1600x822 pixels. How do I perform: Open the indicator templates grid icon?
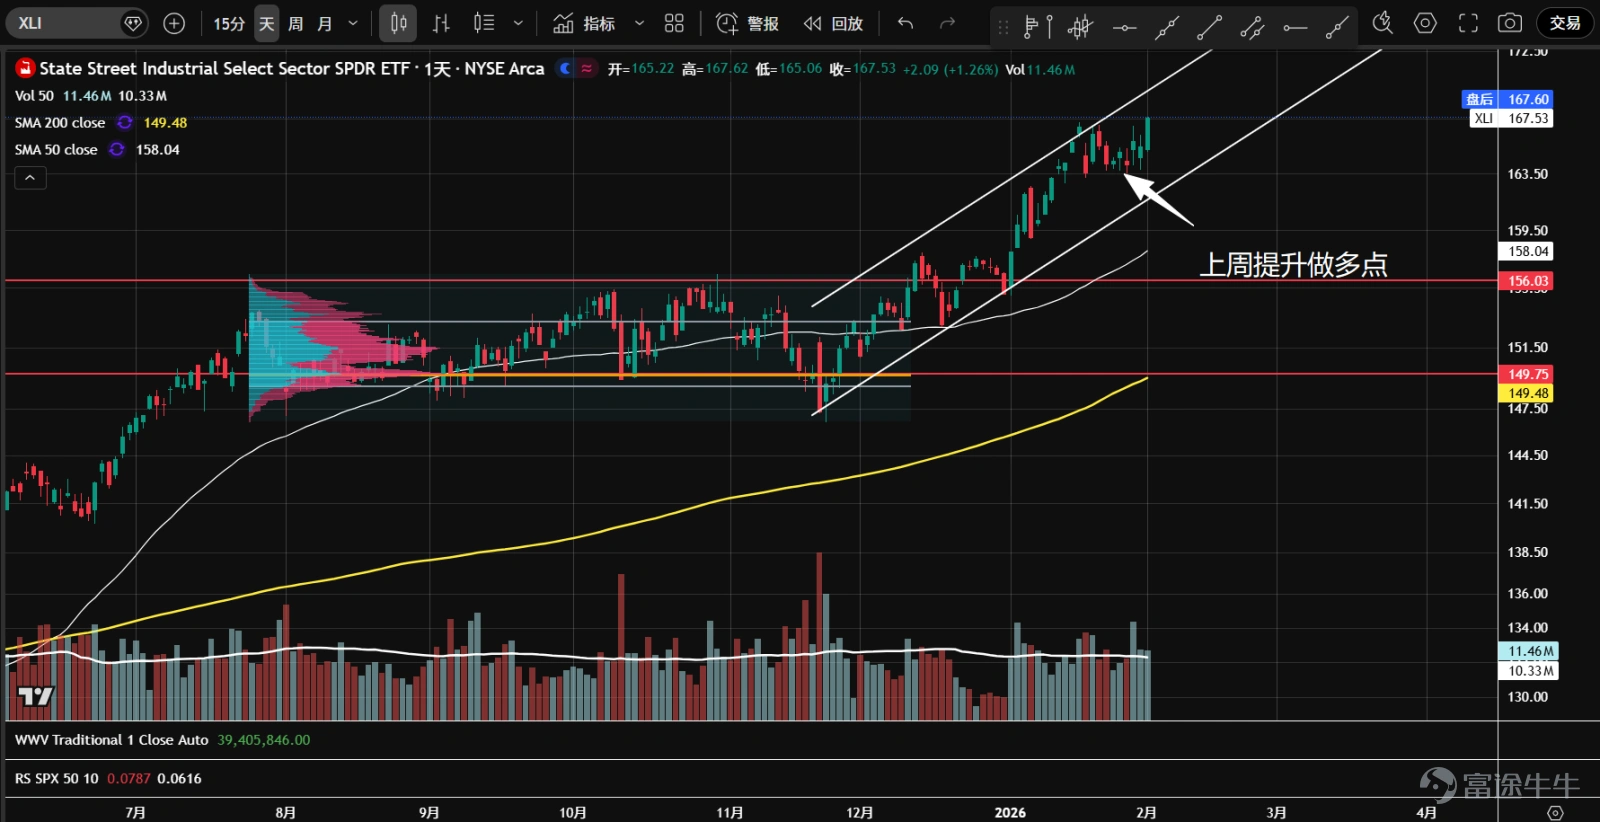(x=675, y=23)
